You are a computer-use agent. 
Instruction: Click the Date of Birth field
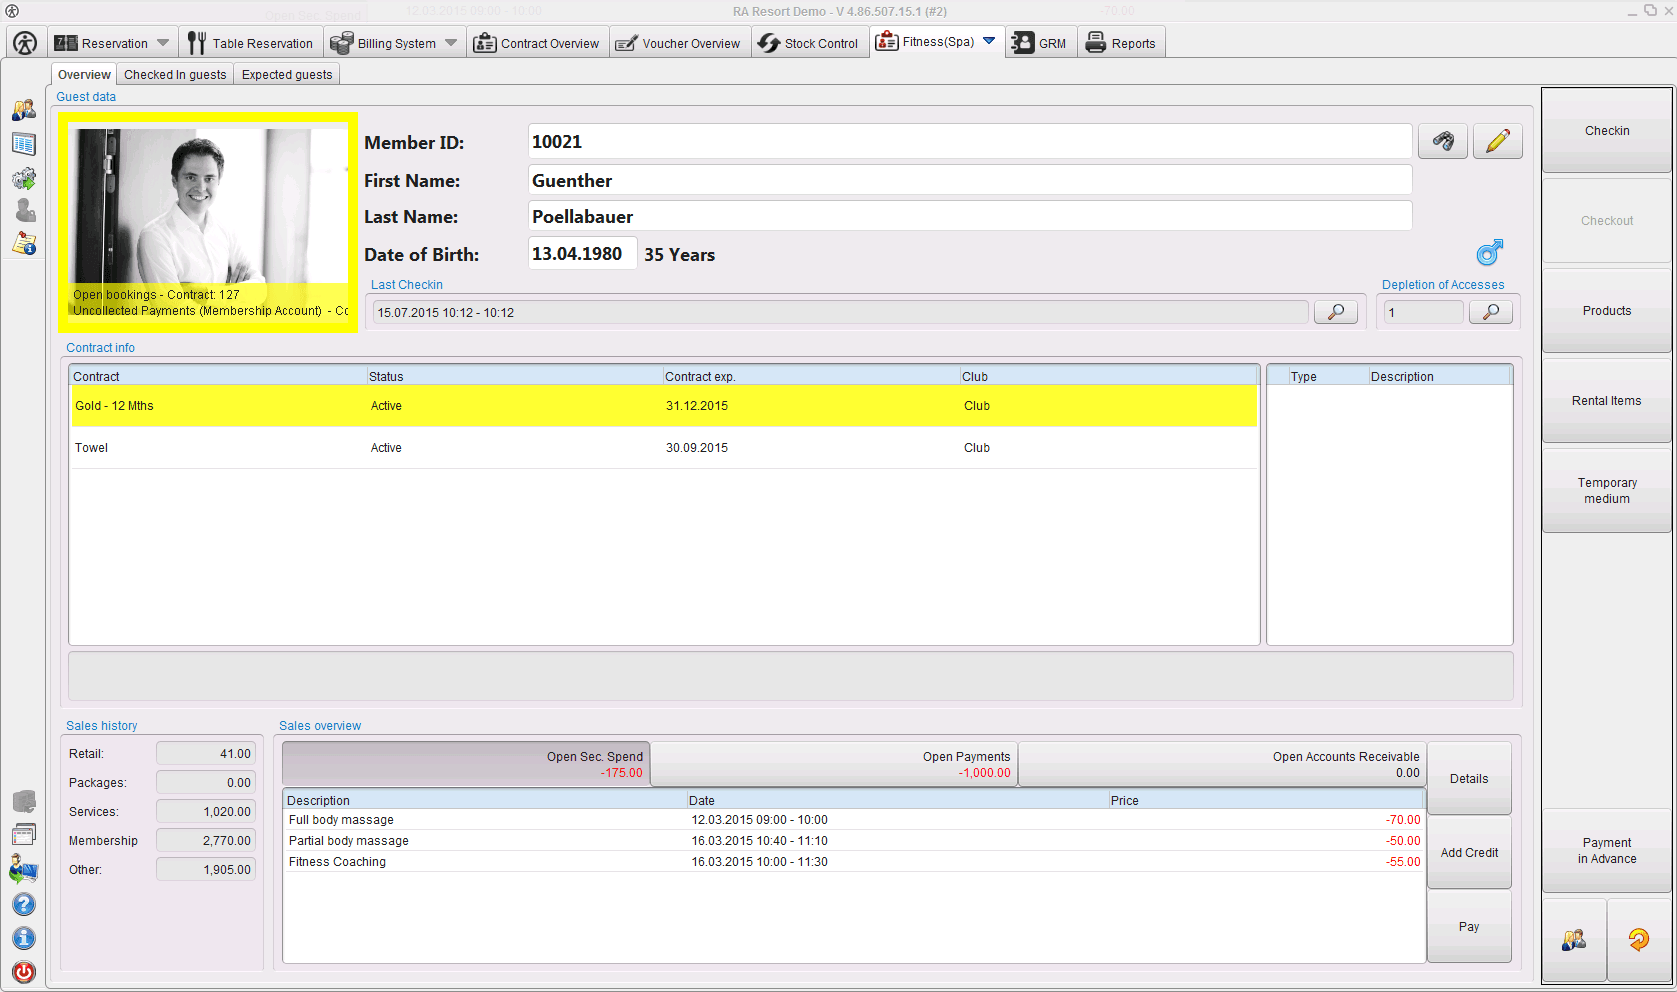click(582, 253)
